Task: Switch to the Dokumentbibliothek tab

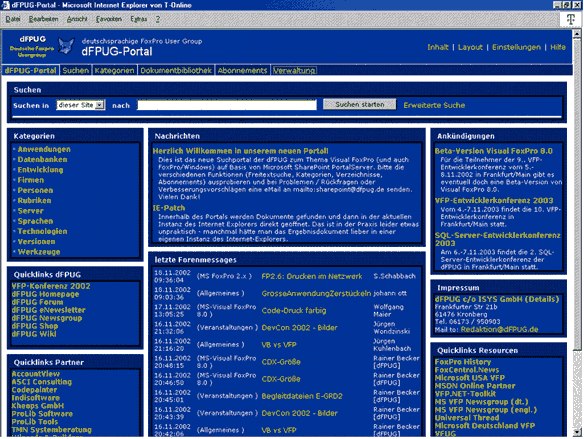Action: click(176, 70)
